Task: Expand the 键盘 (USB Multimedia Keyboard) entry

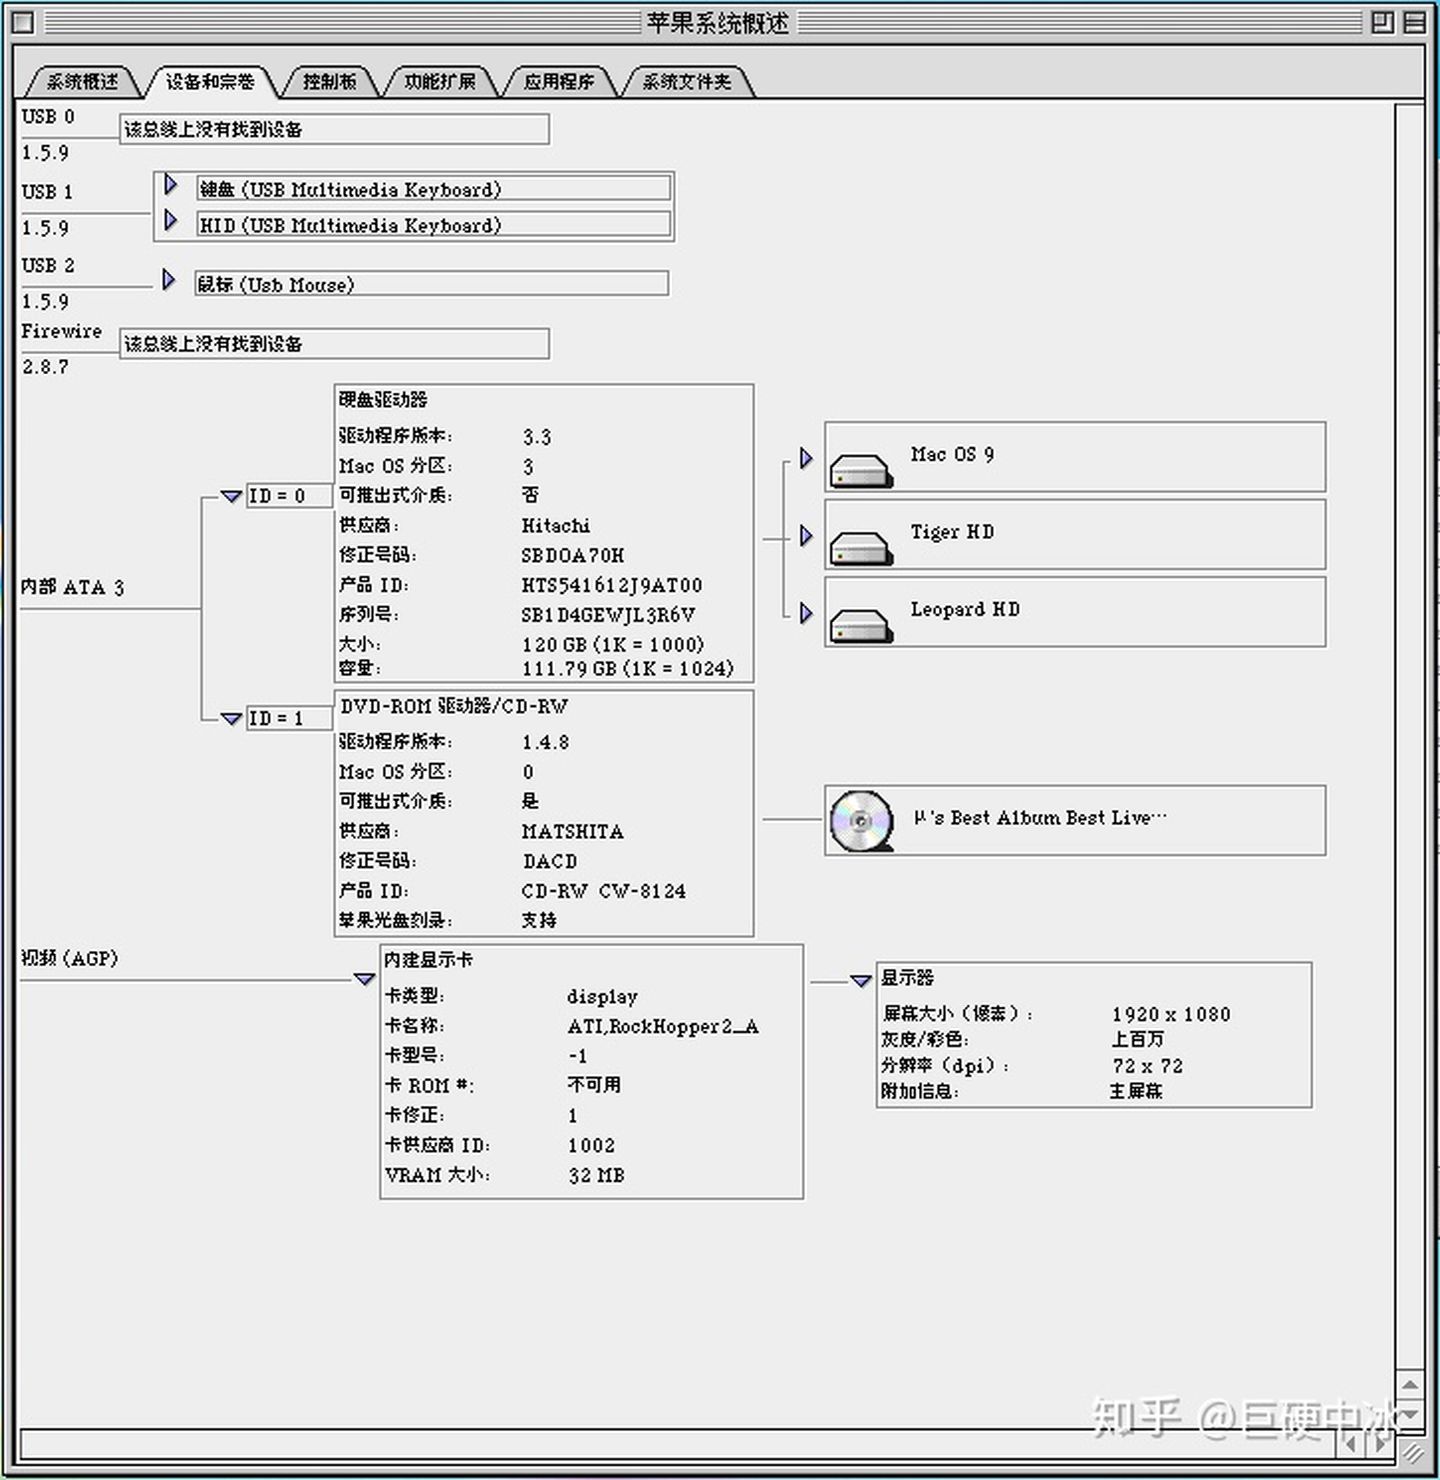Action: click(171, 185)
